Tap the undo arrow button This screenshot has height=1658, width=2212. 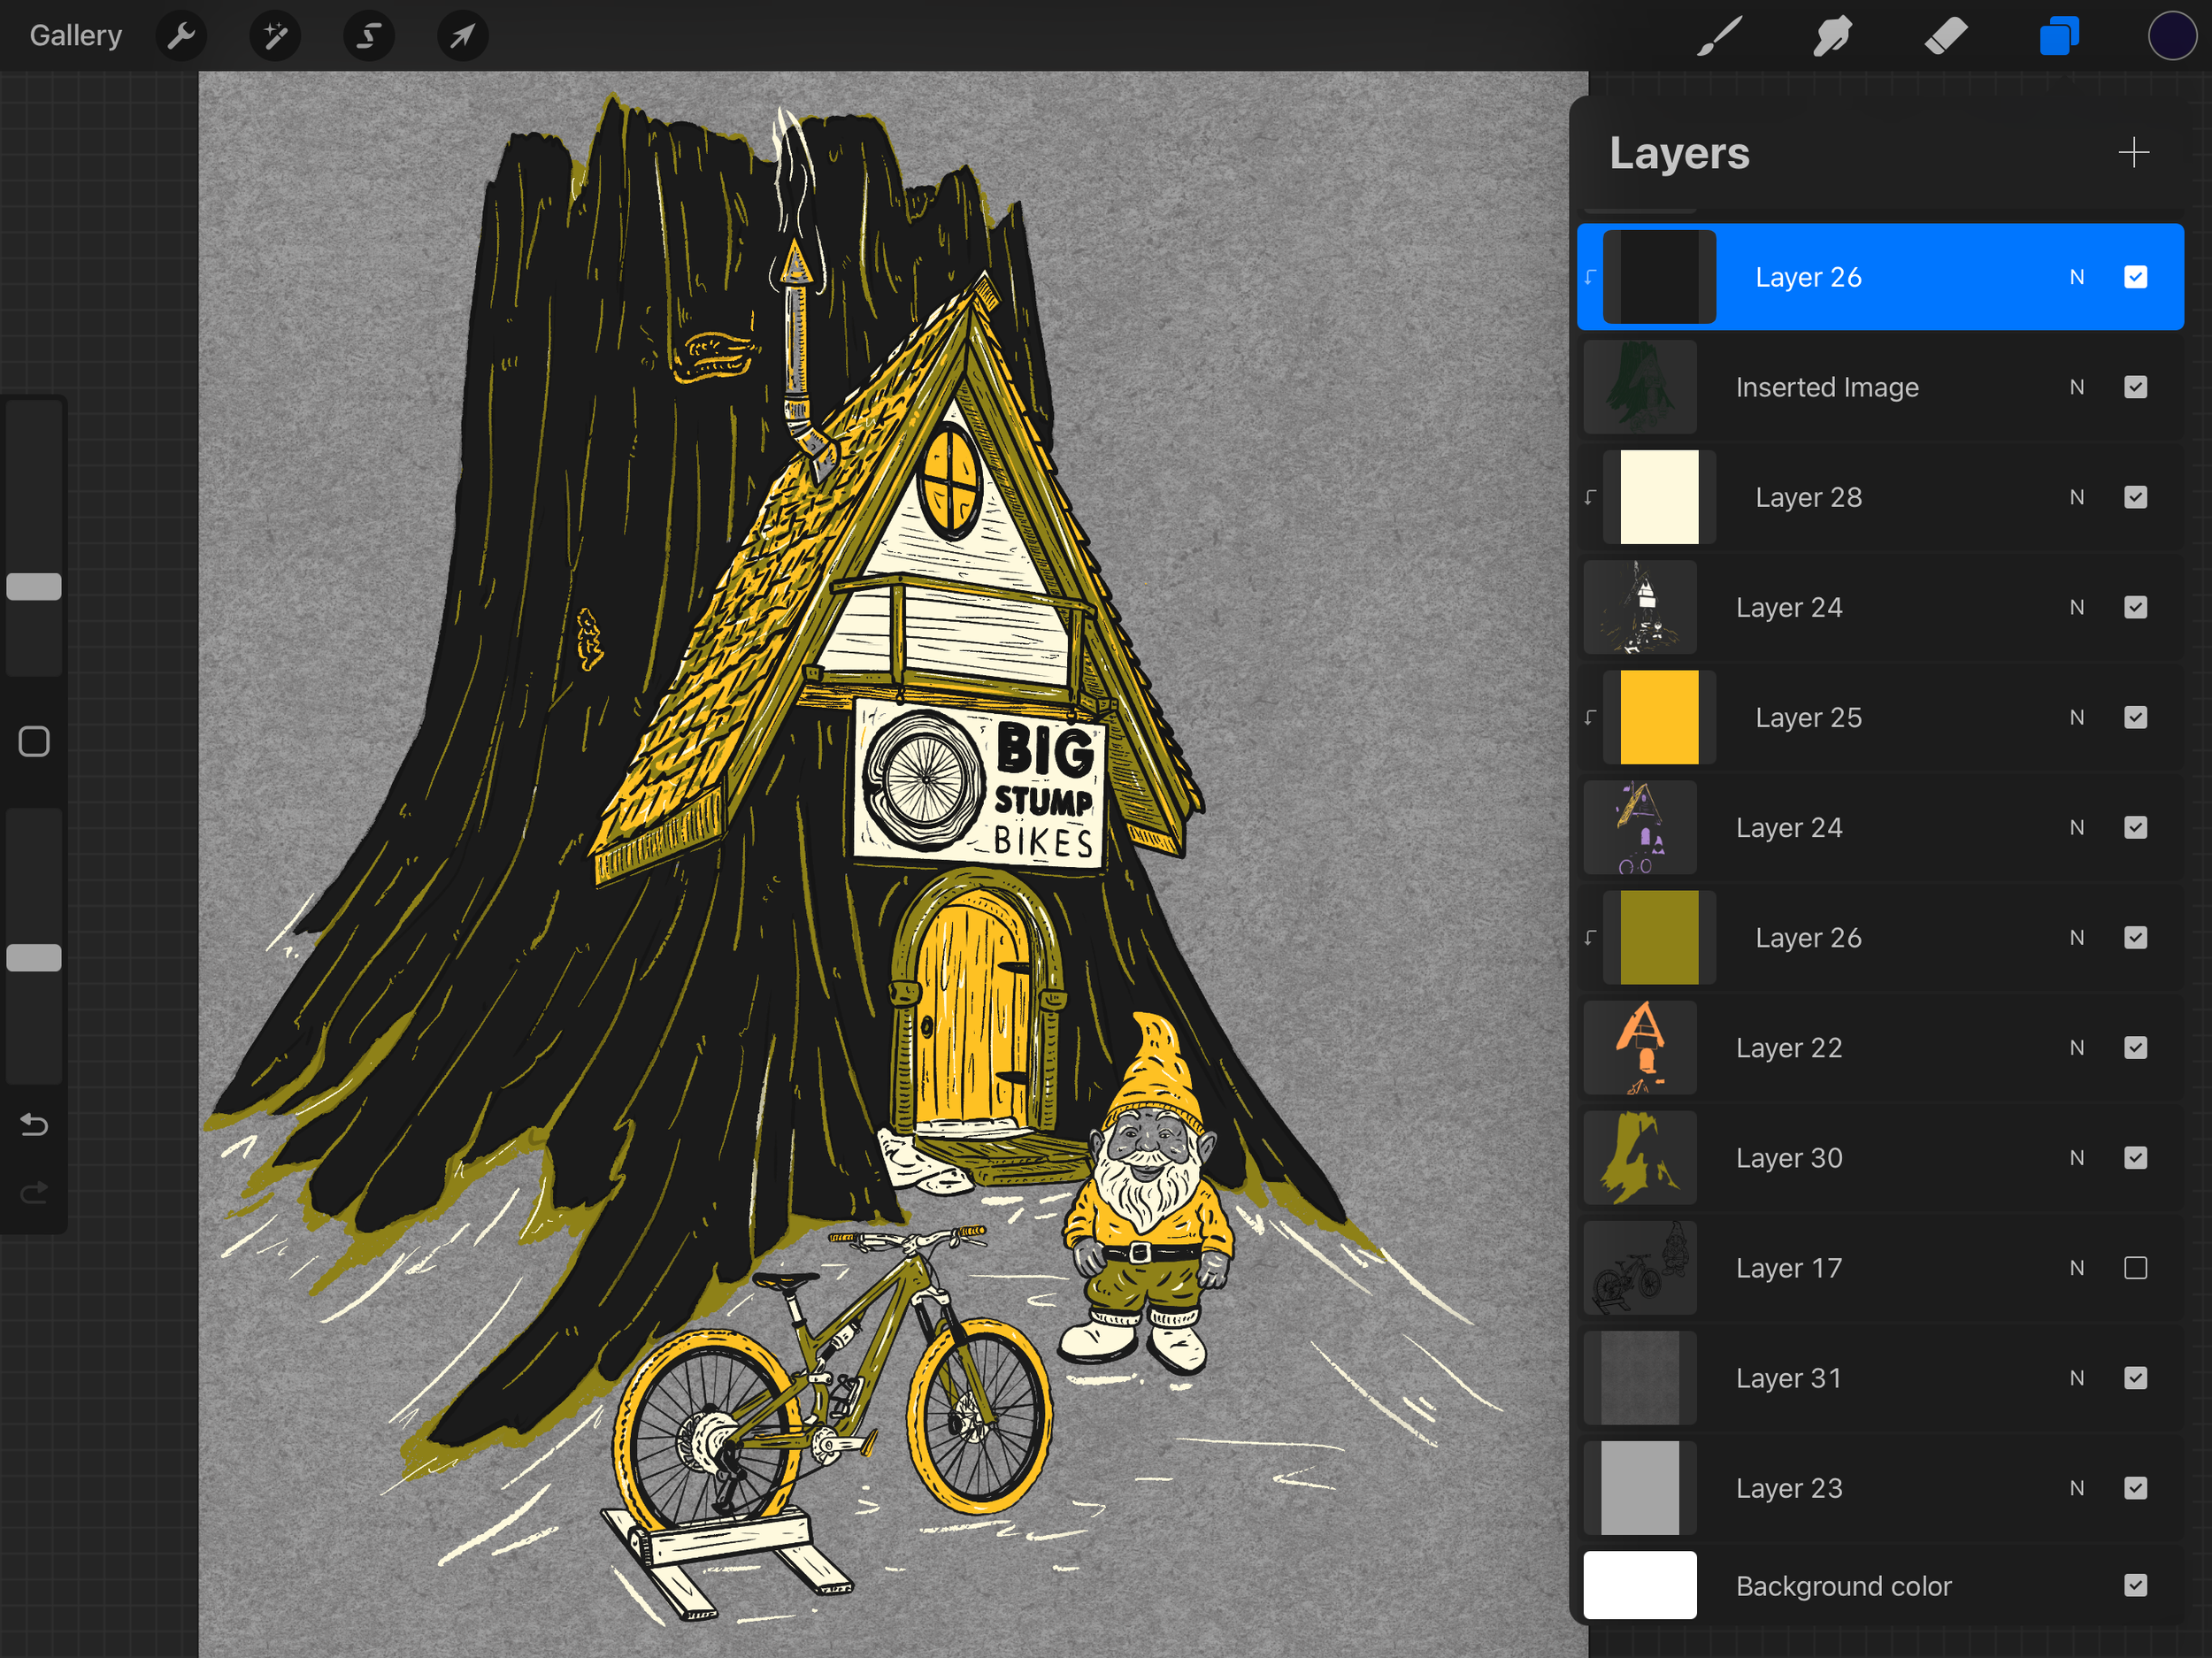point(34,1125)
